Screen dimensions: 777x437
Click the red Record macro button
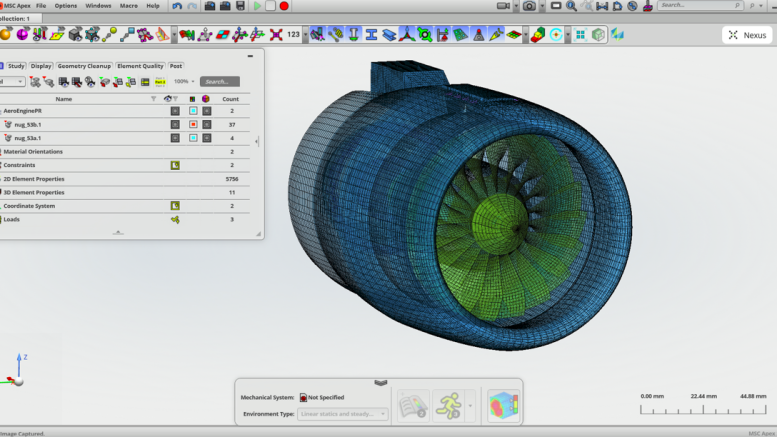tap(284, 6)
